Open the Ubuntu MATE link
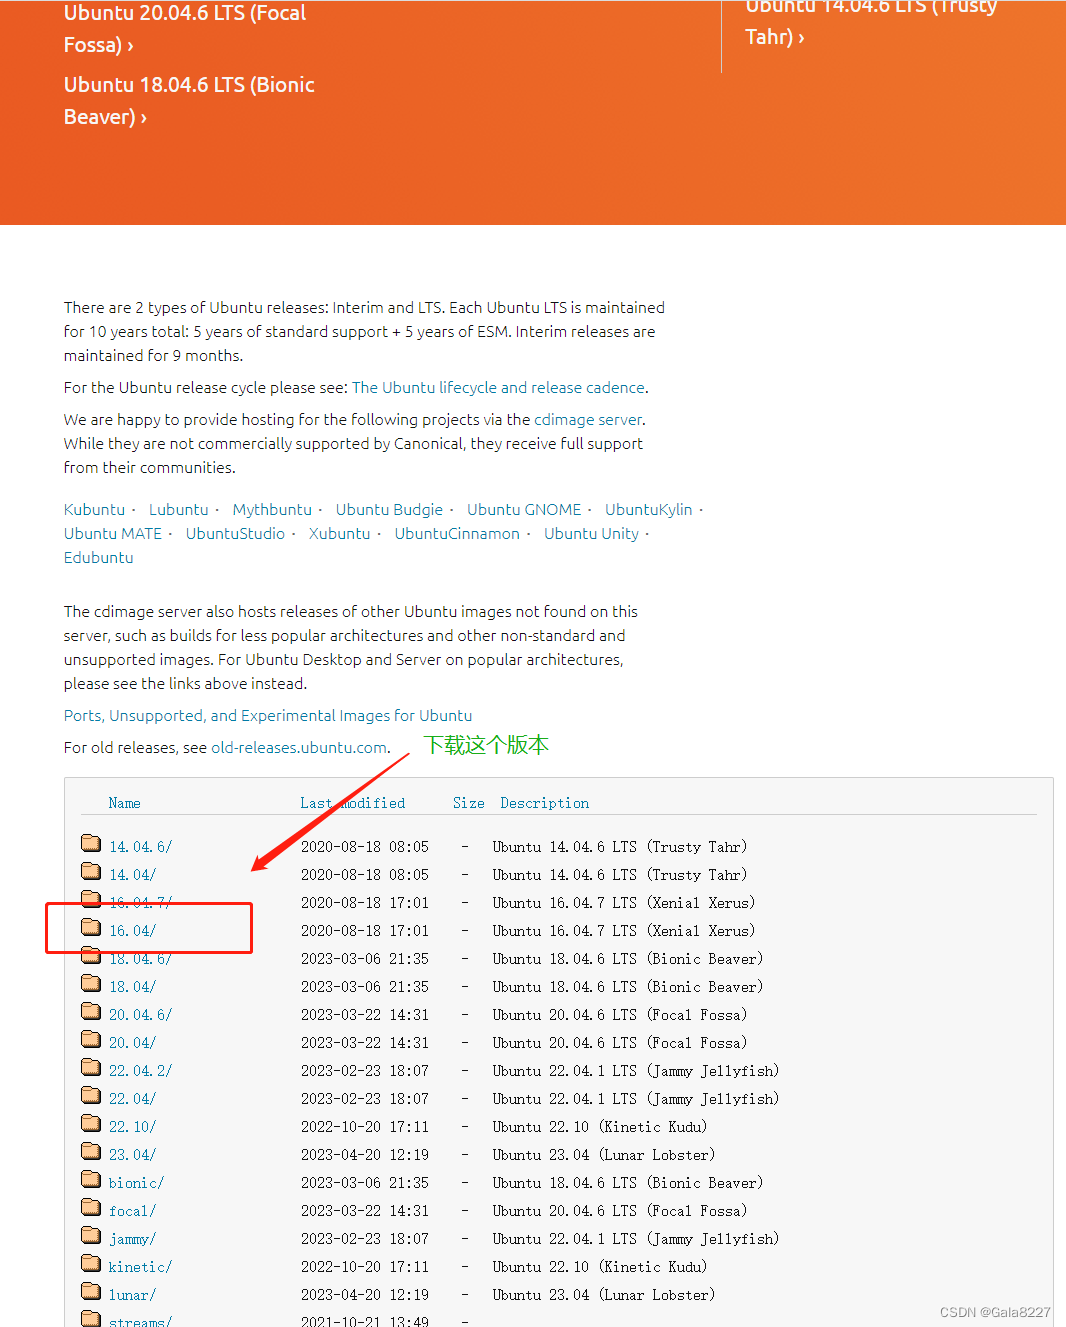1066x1327 pixels. click(113, 533)
